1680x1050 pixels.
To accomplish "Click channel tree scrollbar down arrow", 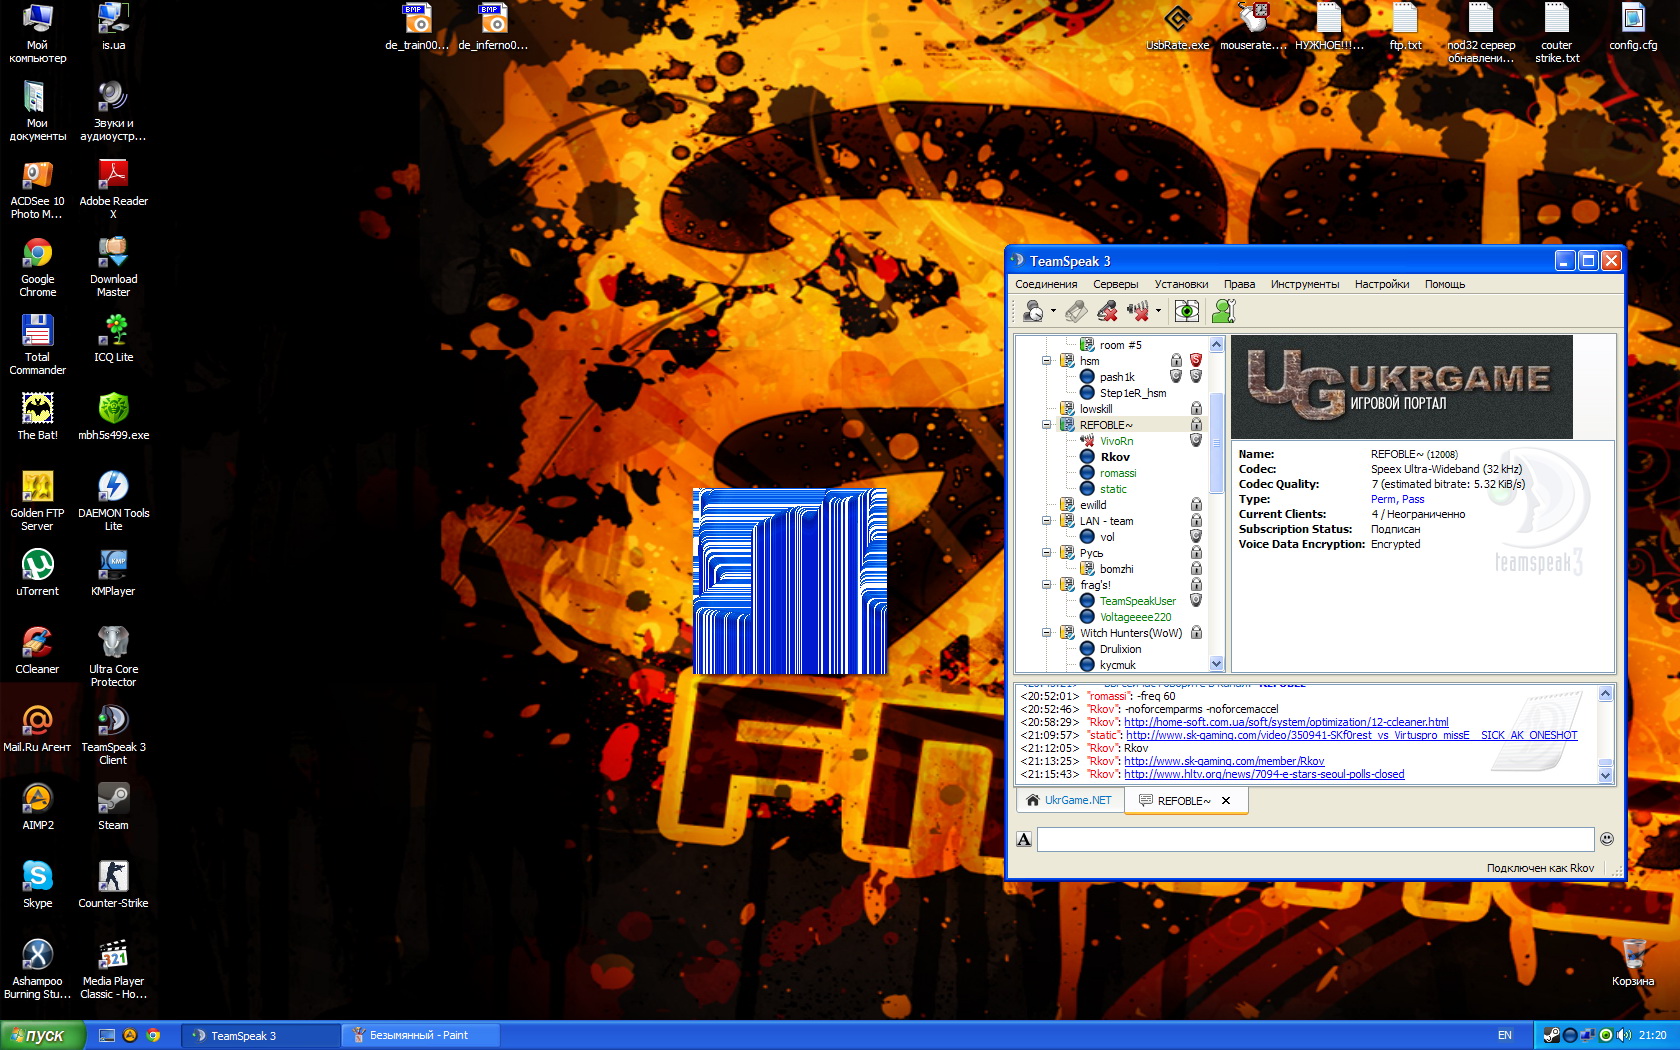I will tap(1217, 664).
